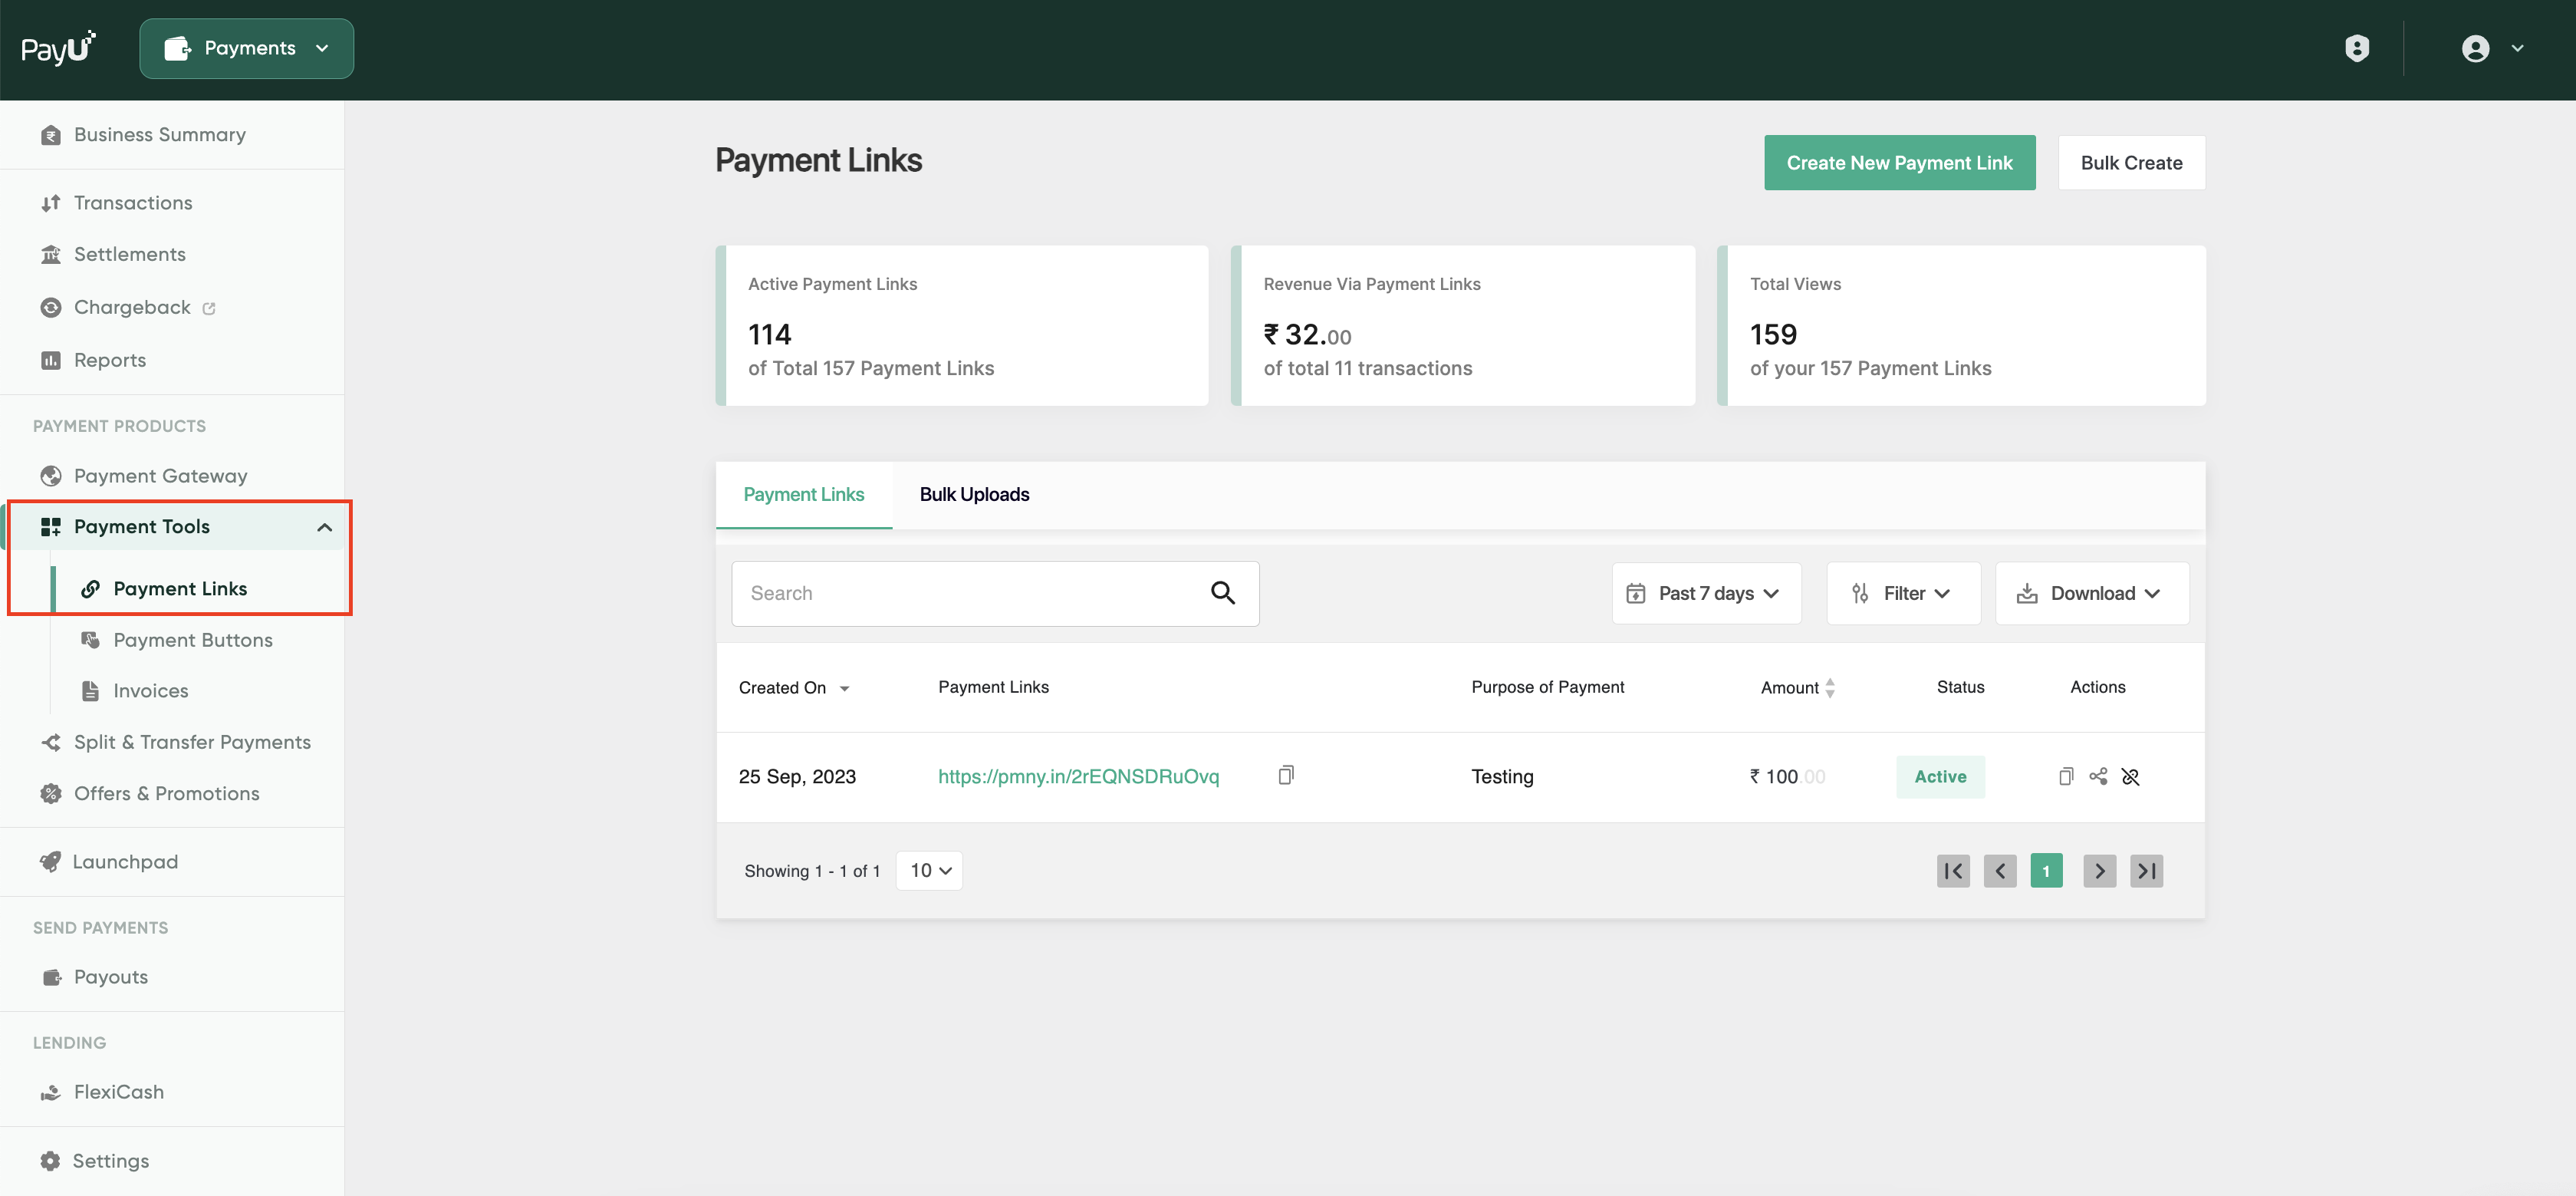2576x1196 pixels.
Task: Click the share icon in Actions column
Action: point(2098,776)
